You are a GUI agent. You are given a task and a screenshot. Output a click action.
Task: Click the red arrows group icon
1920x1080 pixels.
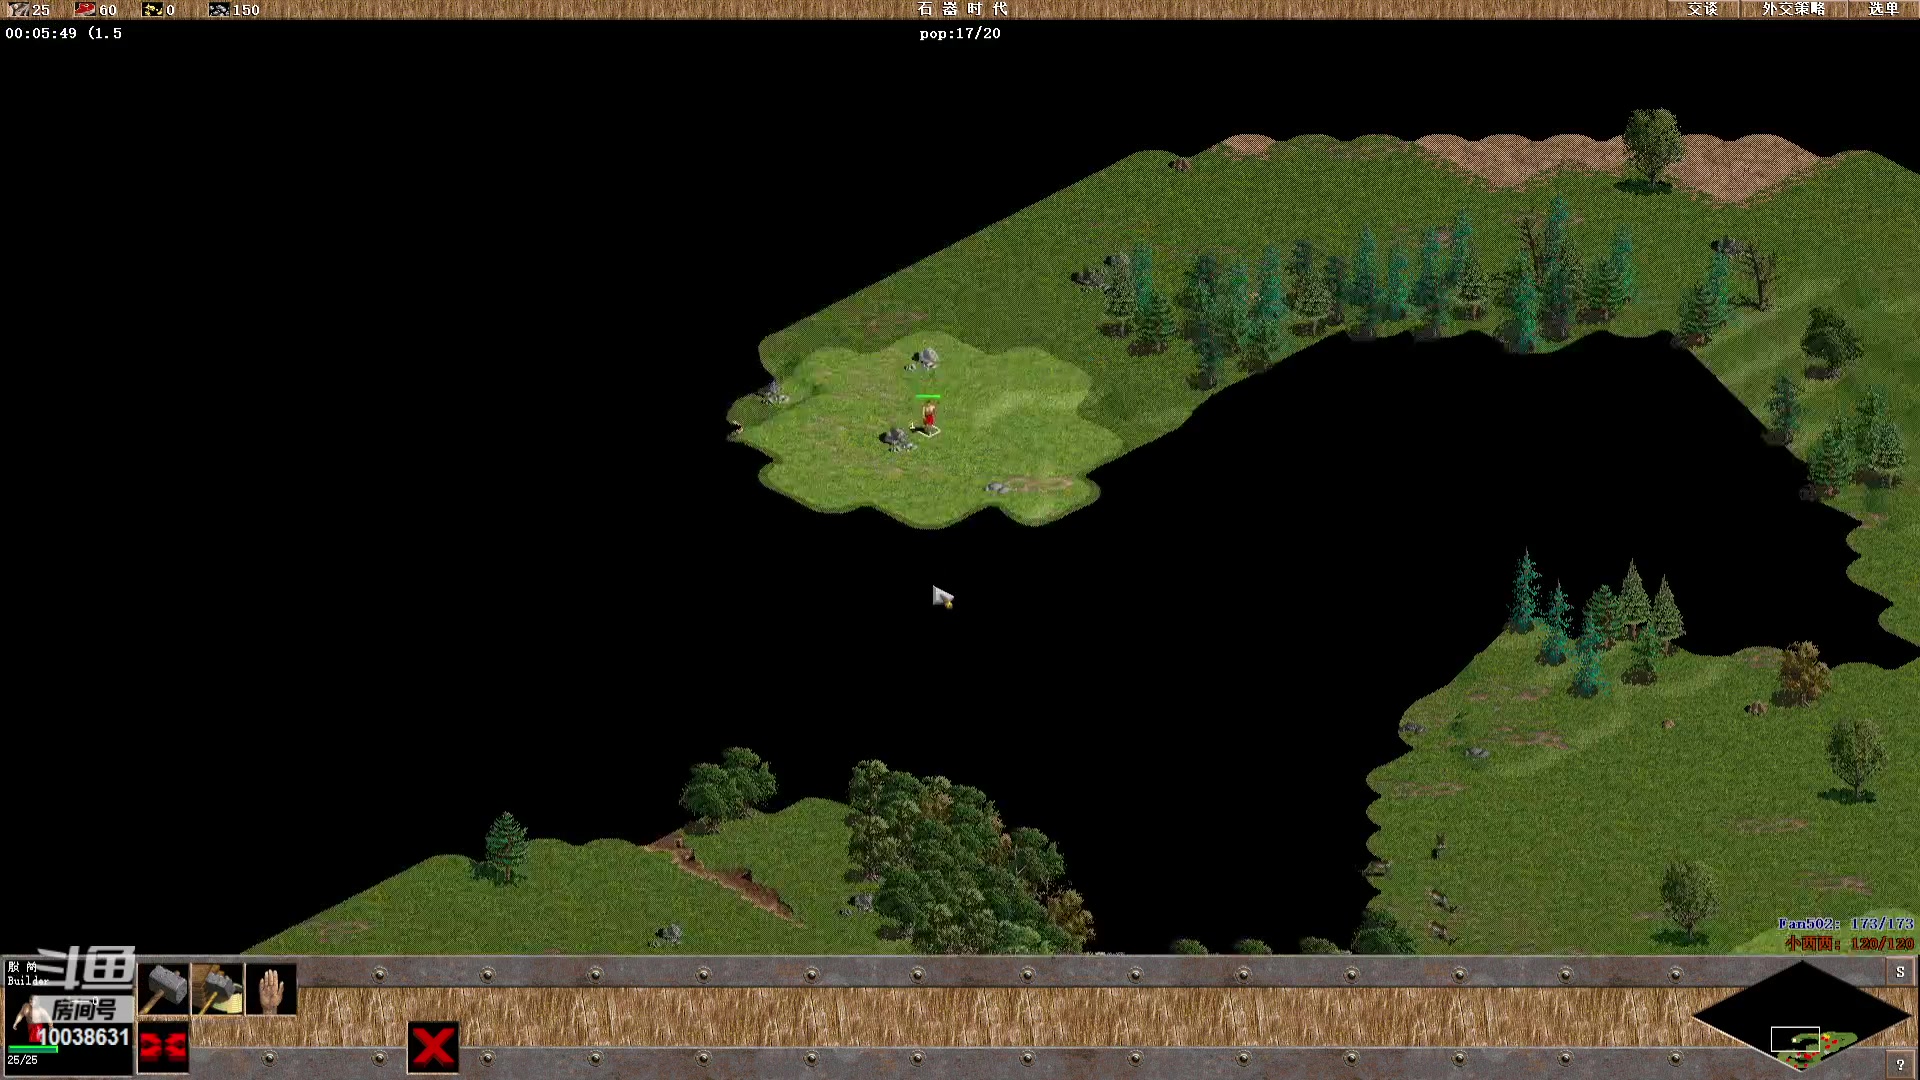[x=163, y=1047]
